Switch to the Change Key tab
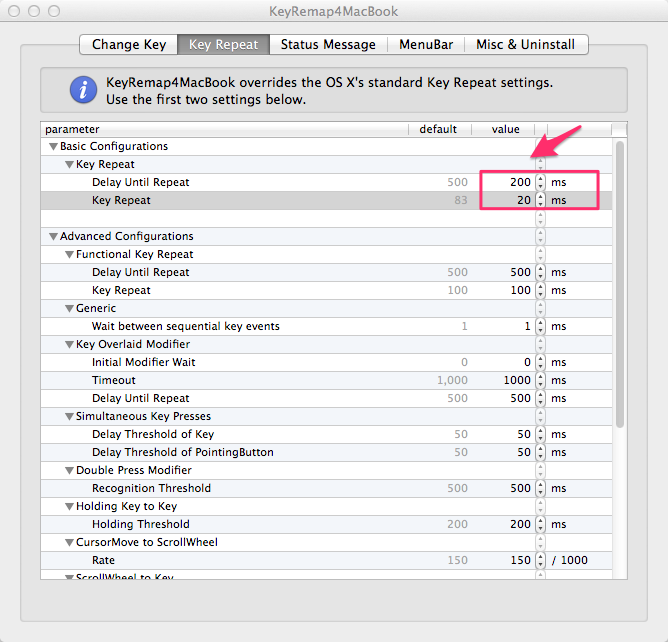Viewport: 668px width, 642px height. [129, 44]
